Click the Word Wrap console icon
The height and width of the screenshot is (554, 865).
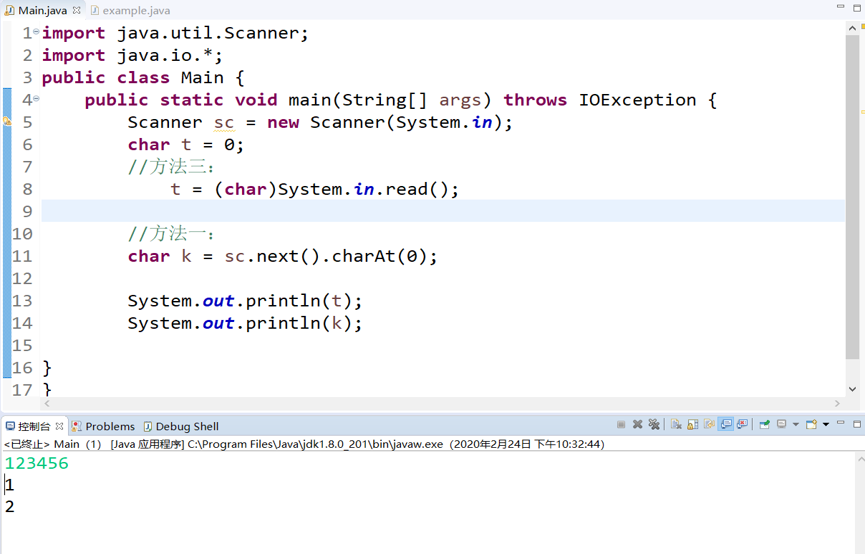pos(709,425)
